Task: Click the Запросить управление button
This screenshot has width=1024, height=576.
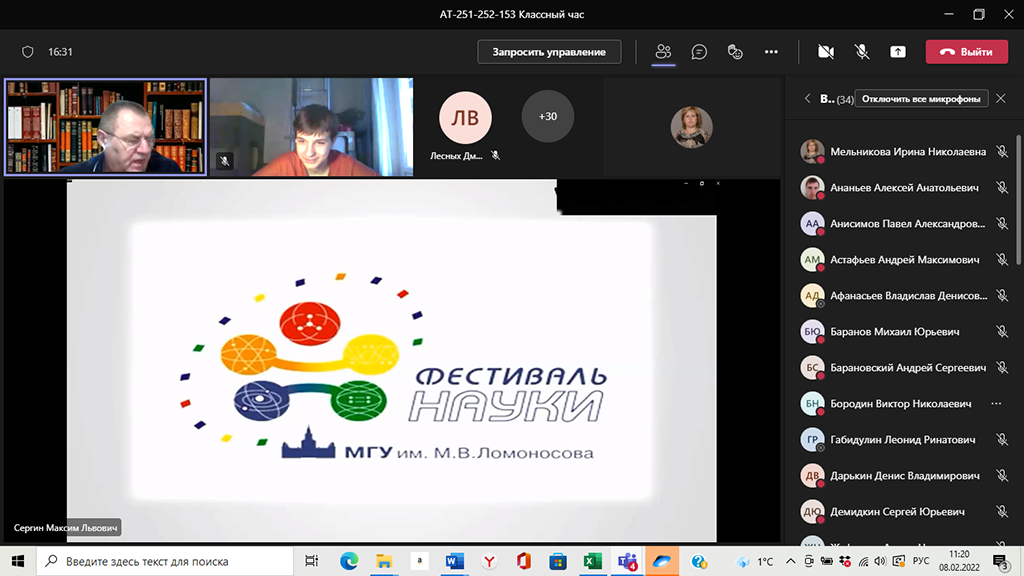Action: (549, 52)
